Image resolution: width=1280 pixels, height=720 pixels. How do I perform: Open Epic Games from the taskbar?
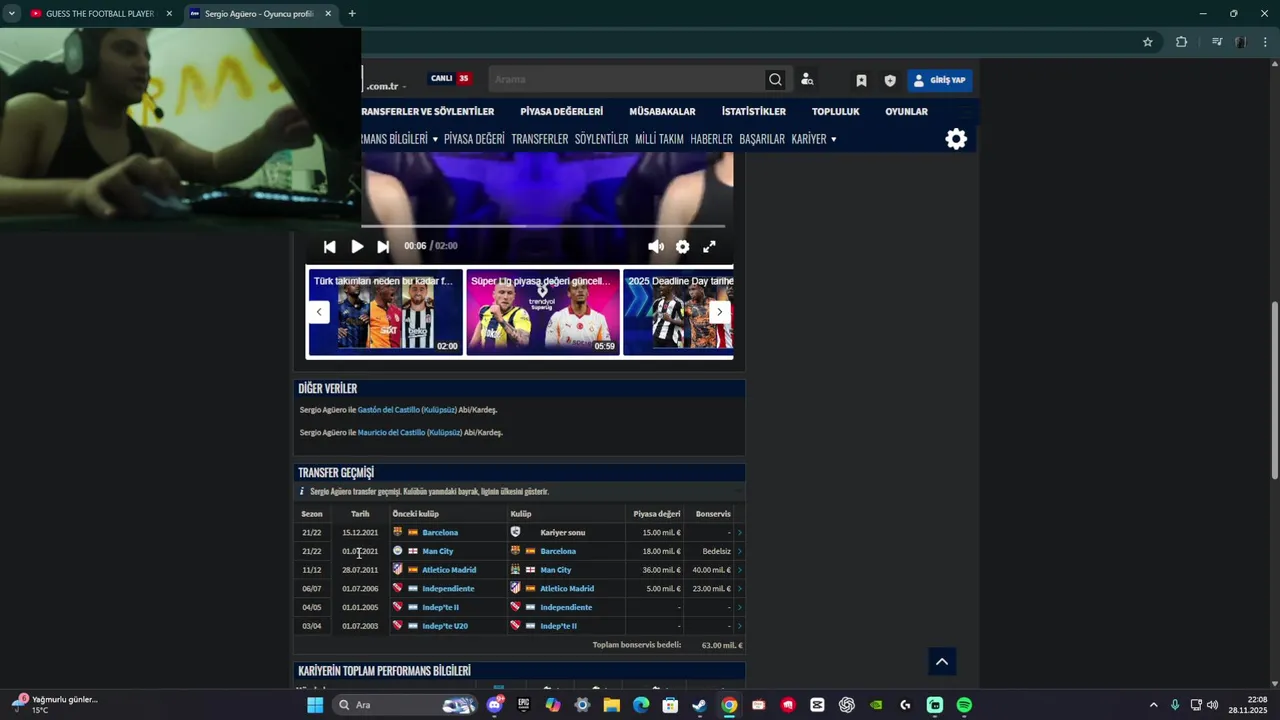(523, 705)
